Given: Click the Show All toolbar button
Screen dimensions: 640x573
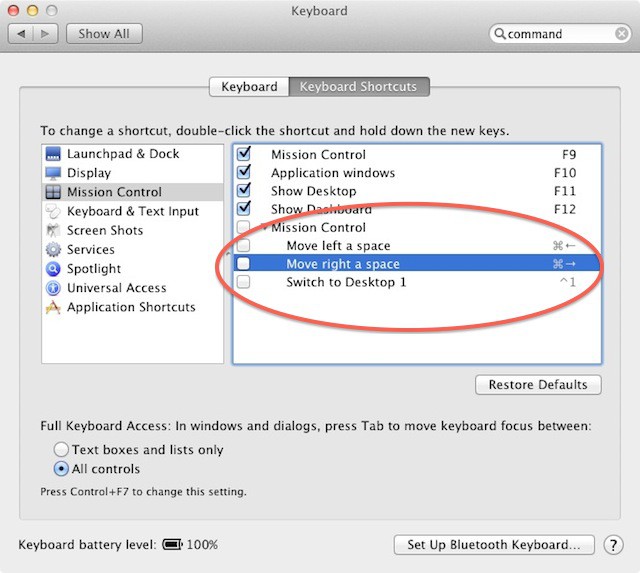Looking at the screenshot, I should pos(104,34).
